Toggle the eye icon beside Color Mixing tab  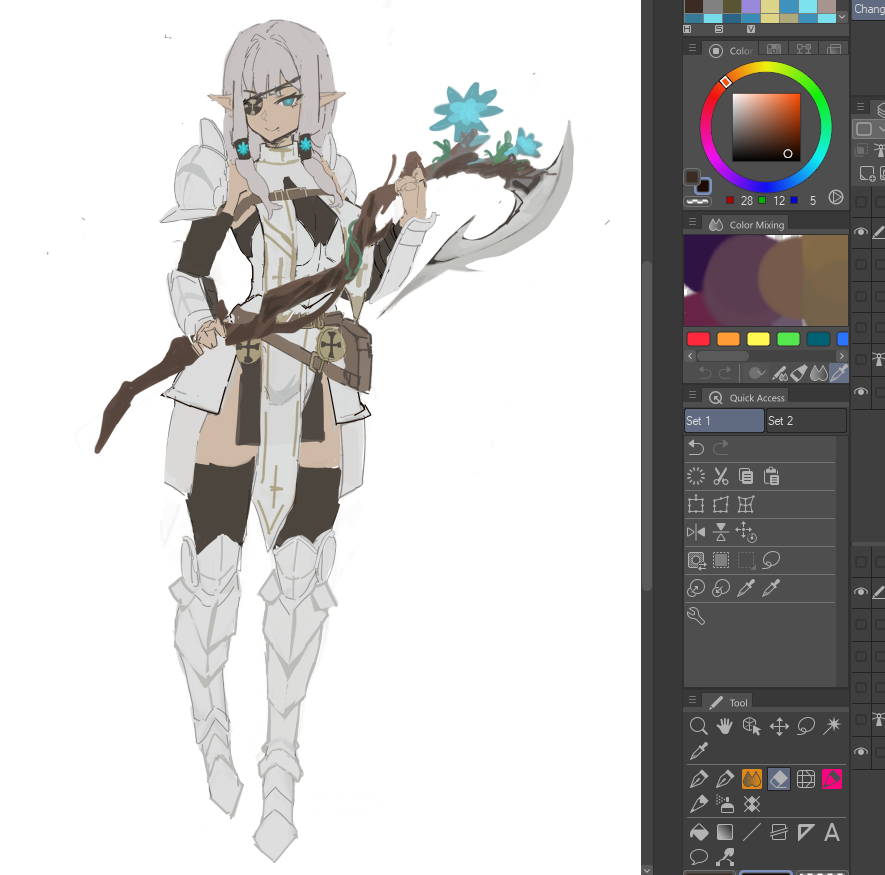(861, 231)
